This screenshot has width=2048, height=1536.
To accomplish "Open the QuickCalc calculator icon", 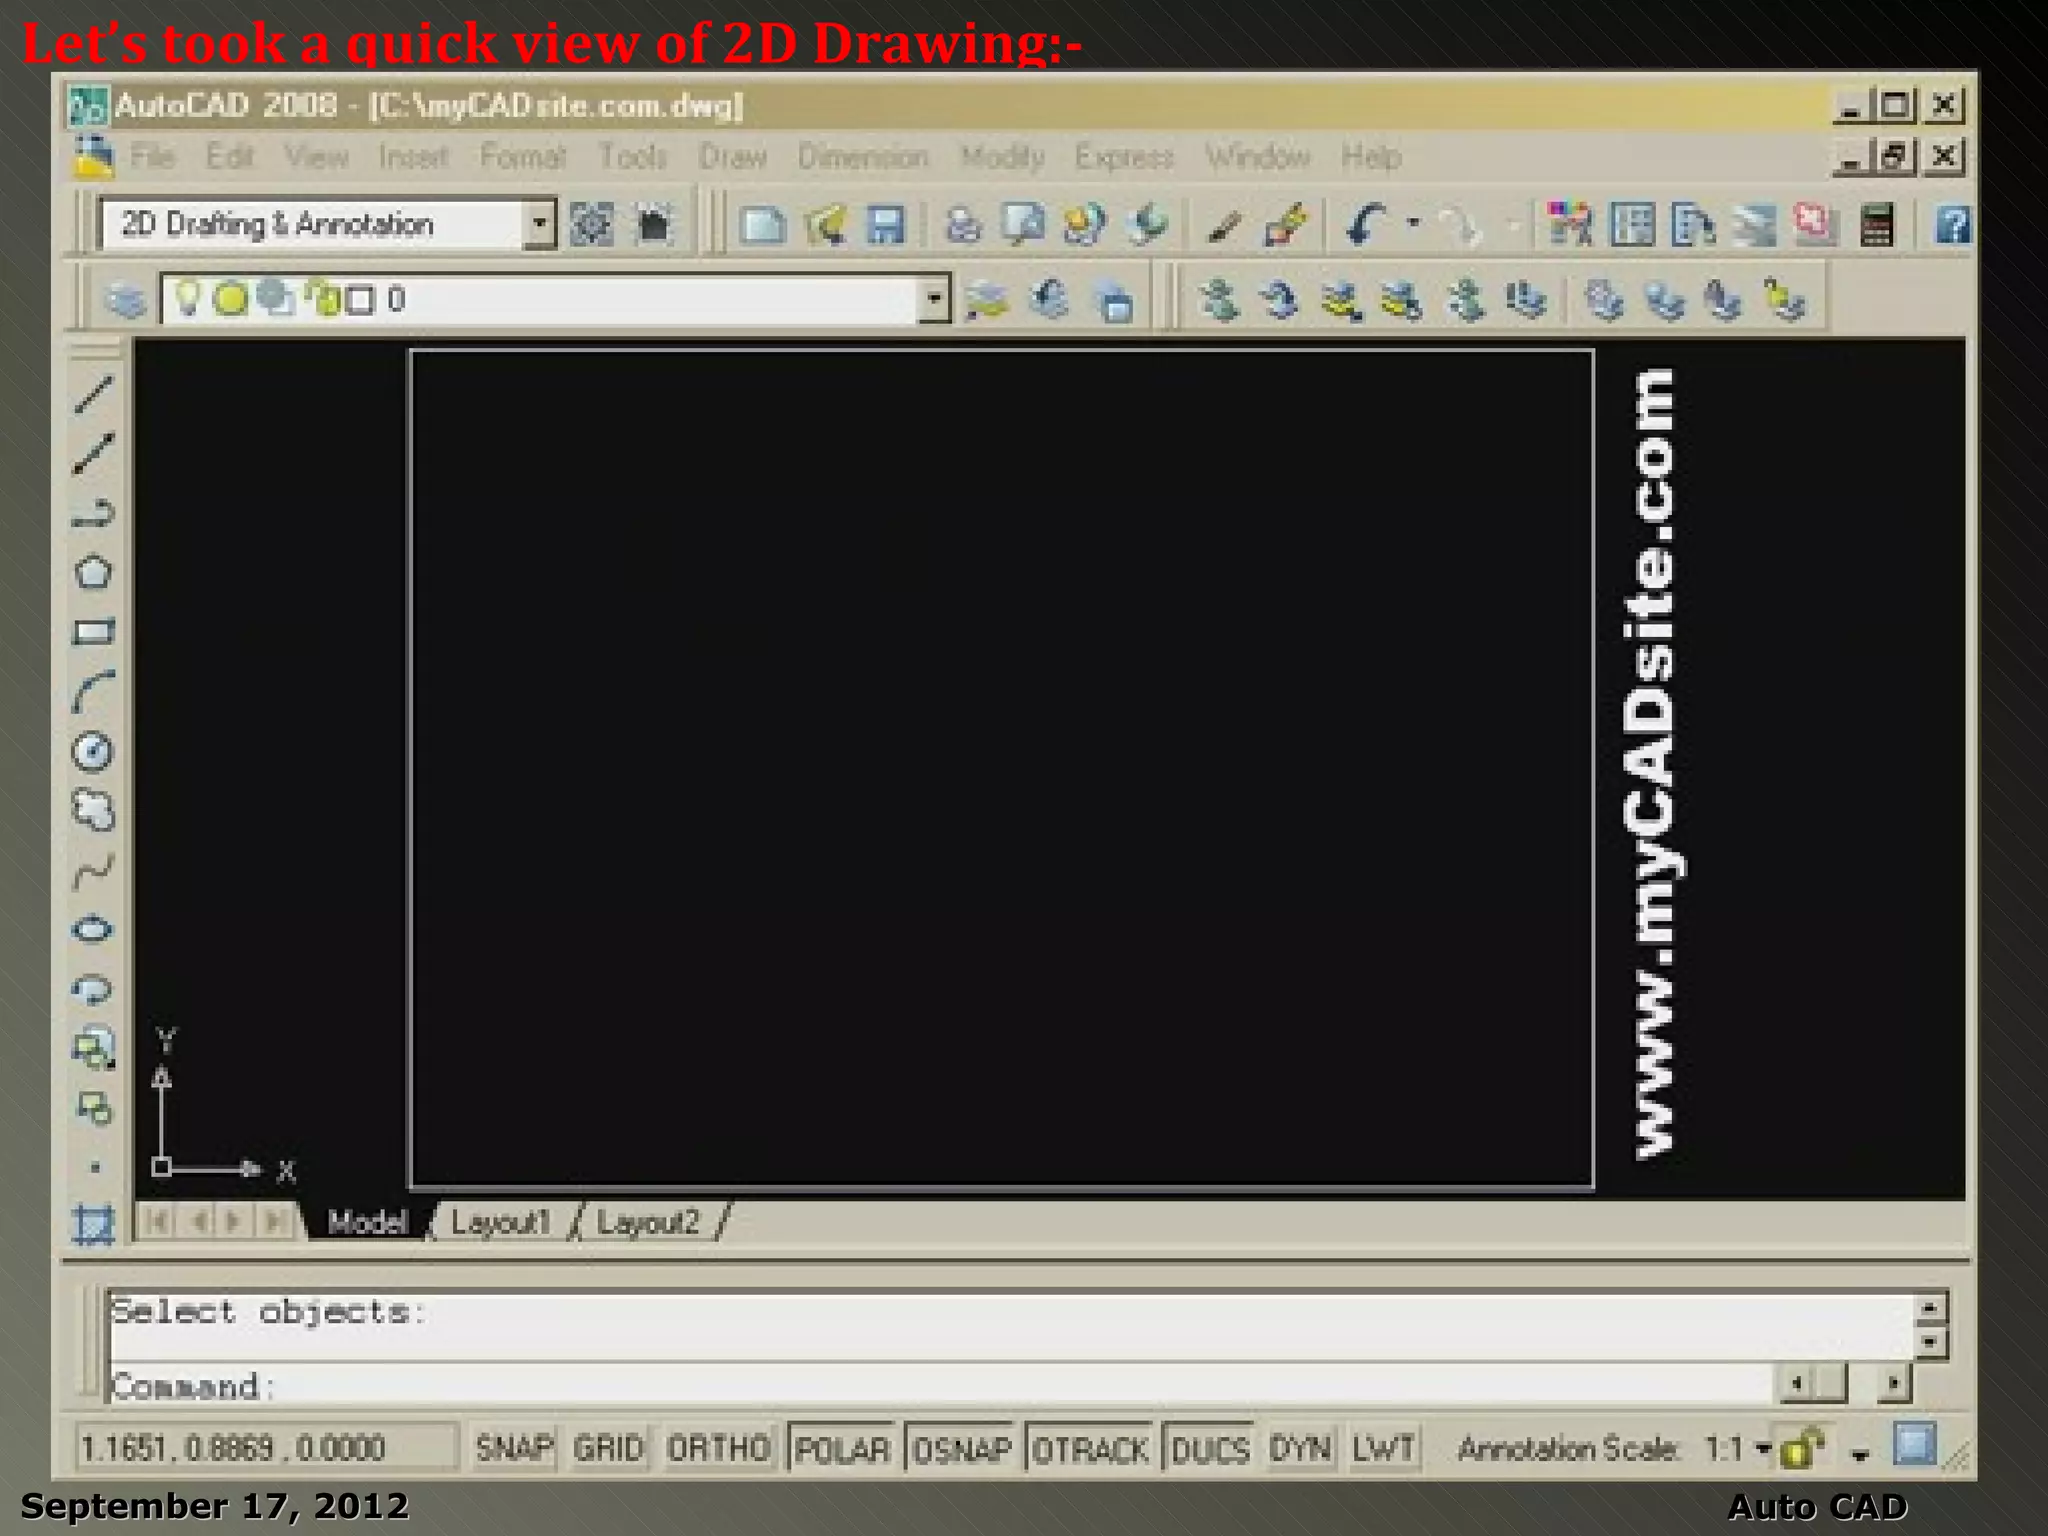I will click(1876, 224).
